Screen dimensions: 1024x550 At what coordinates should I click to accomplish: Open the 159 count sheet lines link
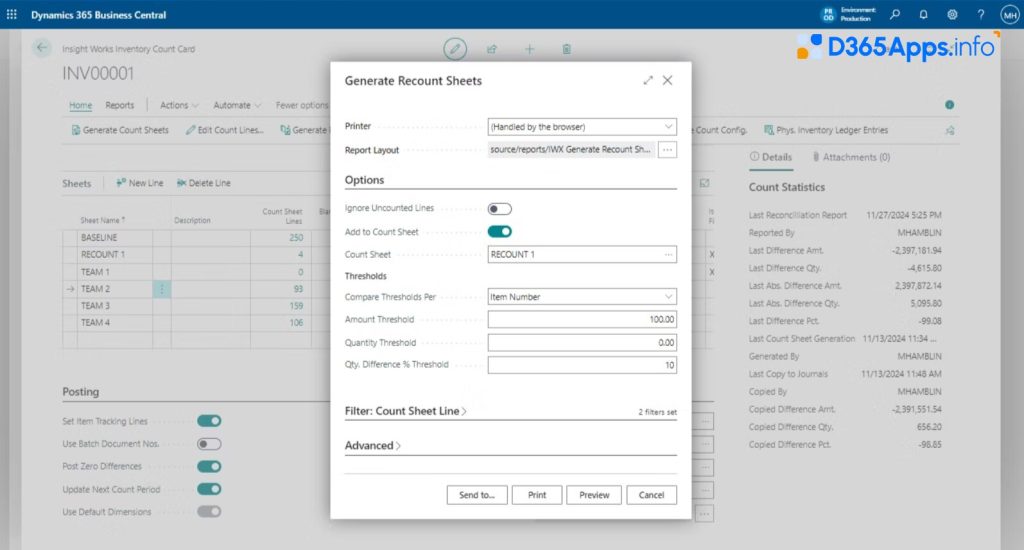point(296,306)
